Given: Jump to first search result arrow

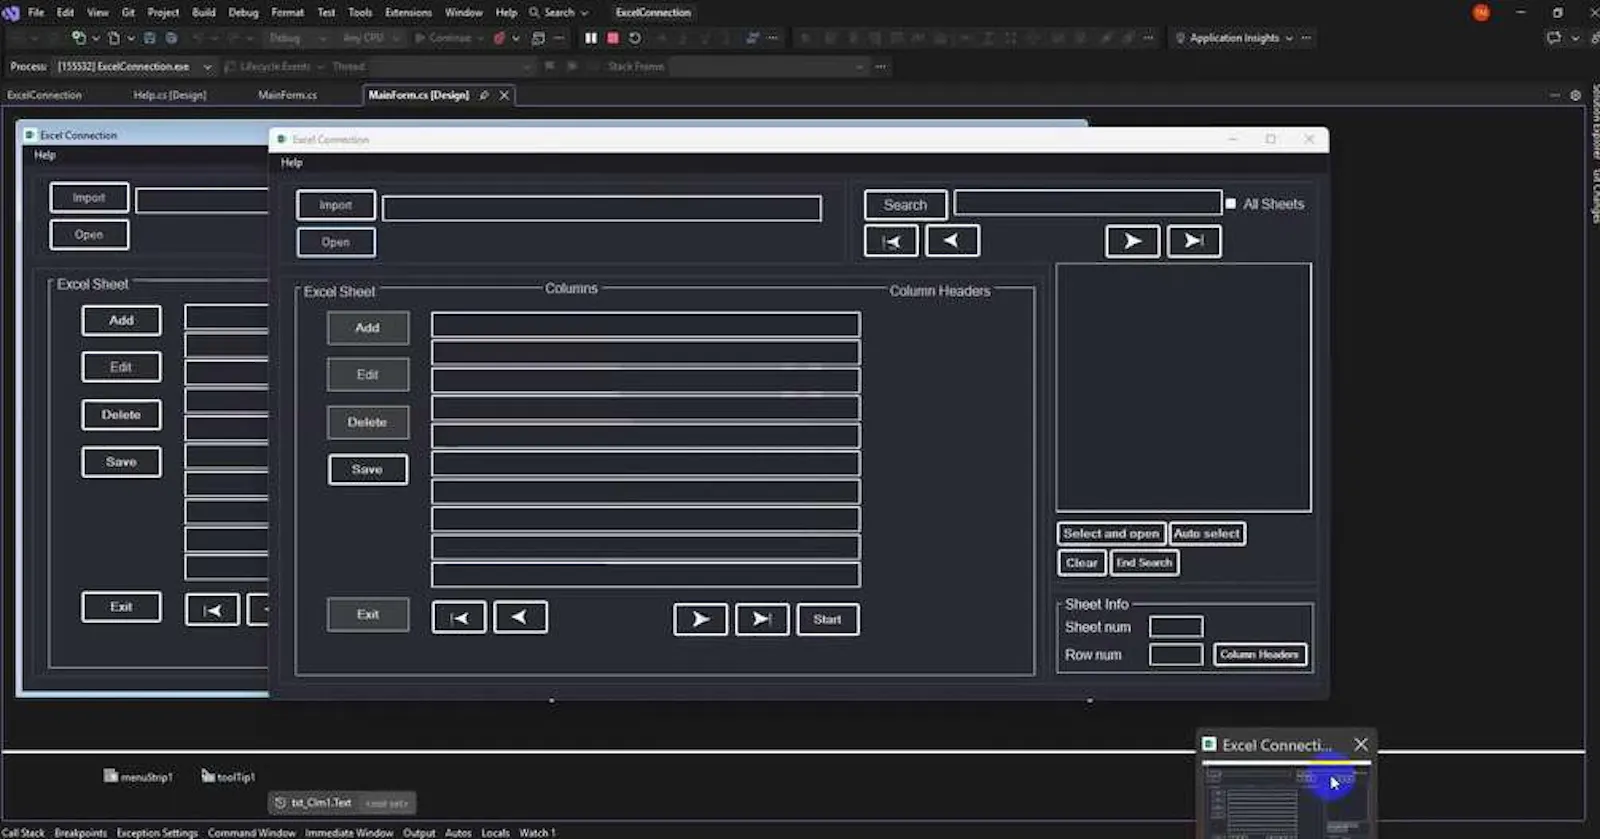Looking at the screenshot, I should click(891, 241).
